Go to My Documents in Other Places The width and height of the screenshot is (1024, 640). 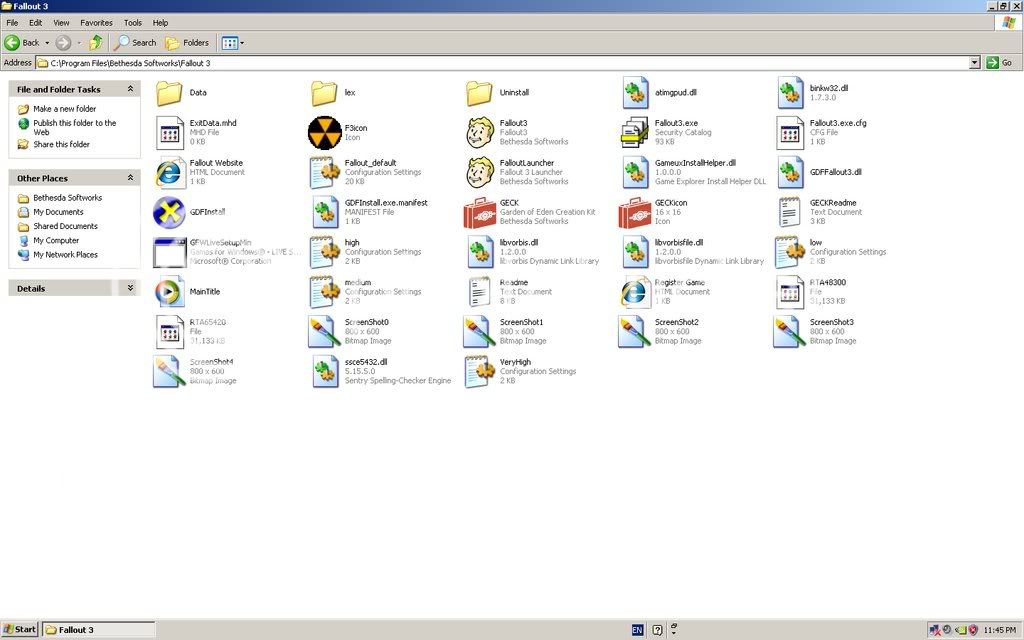[58, 212]
